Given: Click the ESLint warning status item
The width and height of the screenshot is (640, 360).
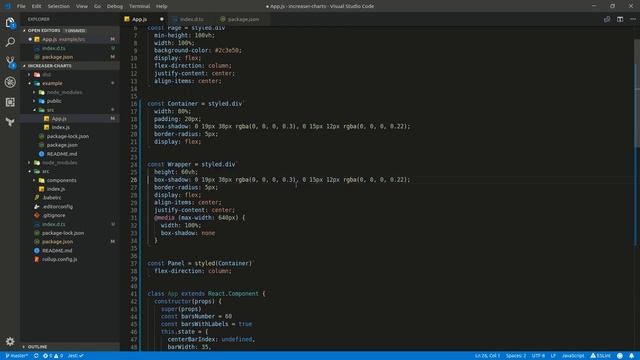Looking at the screenshot, I should pyautogui.click(x=601, y=356).
